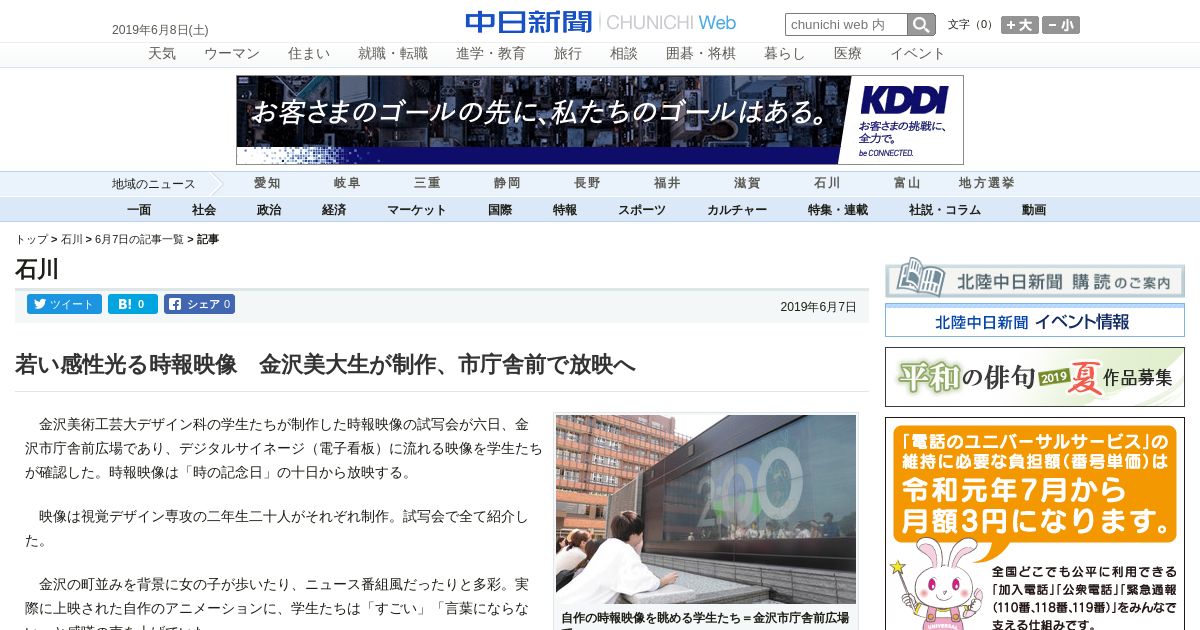Viewport: 1200px width, 630px height.
Task: Open the 6月7日の記事一覧 breadcrumb
Action: pyautogui.click(x=139, y=240)
